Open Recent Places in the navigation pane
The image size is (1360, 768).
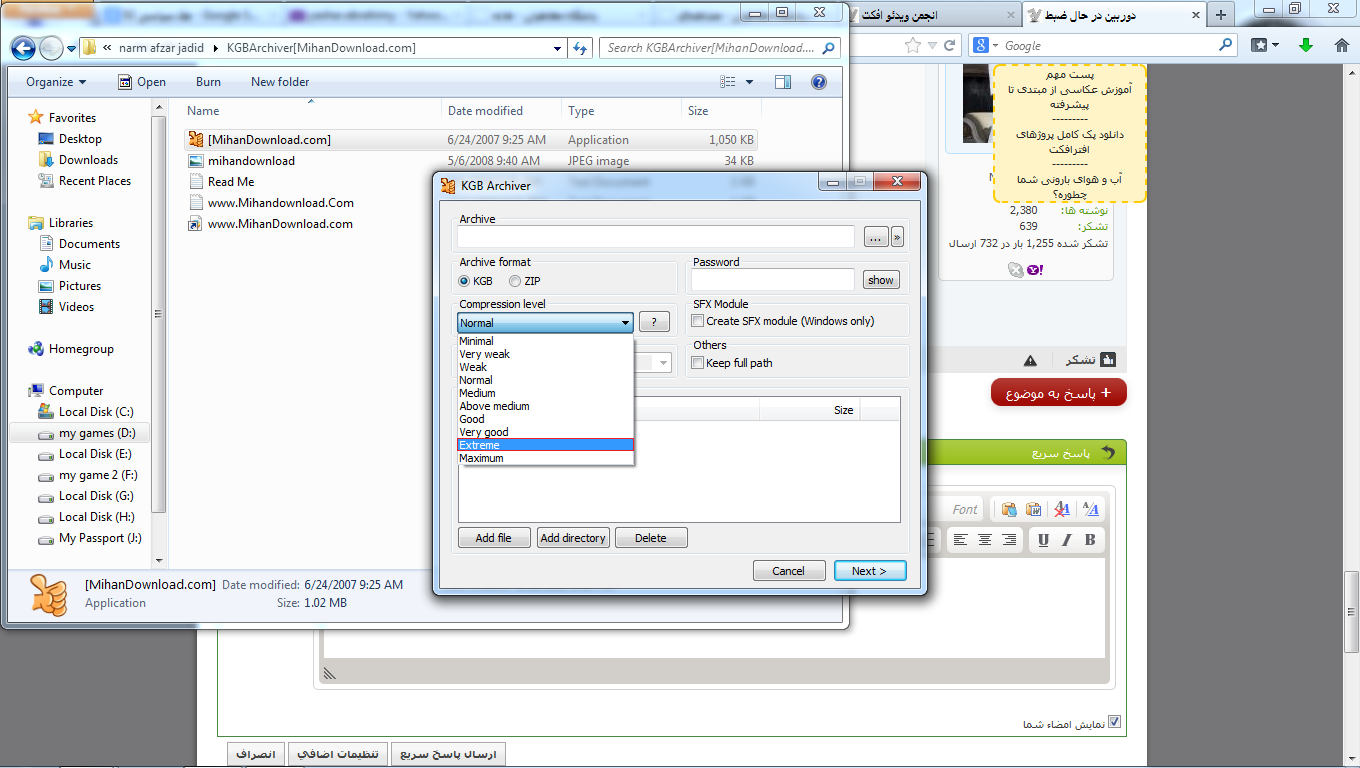[x=95, y=181]
